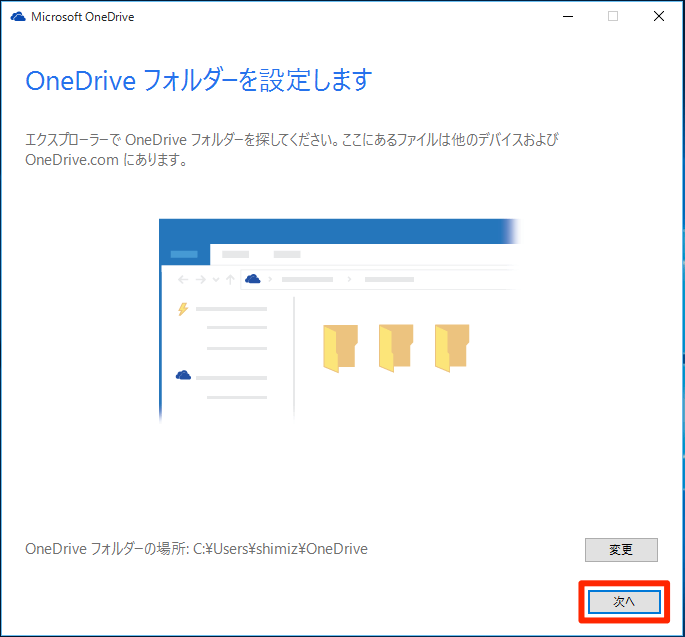Image resolution: width=685 pixels, height=637 pixels.
Task: Close the Microsoft OneDrive setup window
Action: pos(658,17)
